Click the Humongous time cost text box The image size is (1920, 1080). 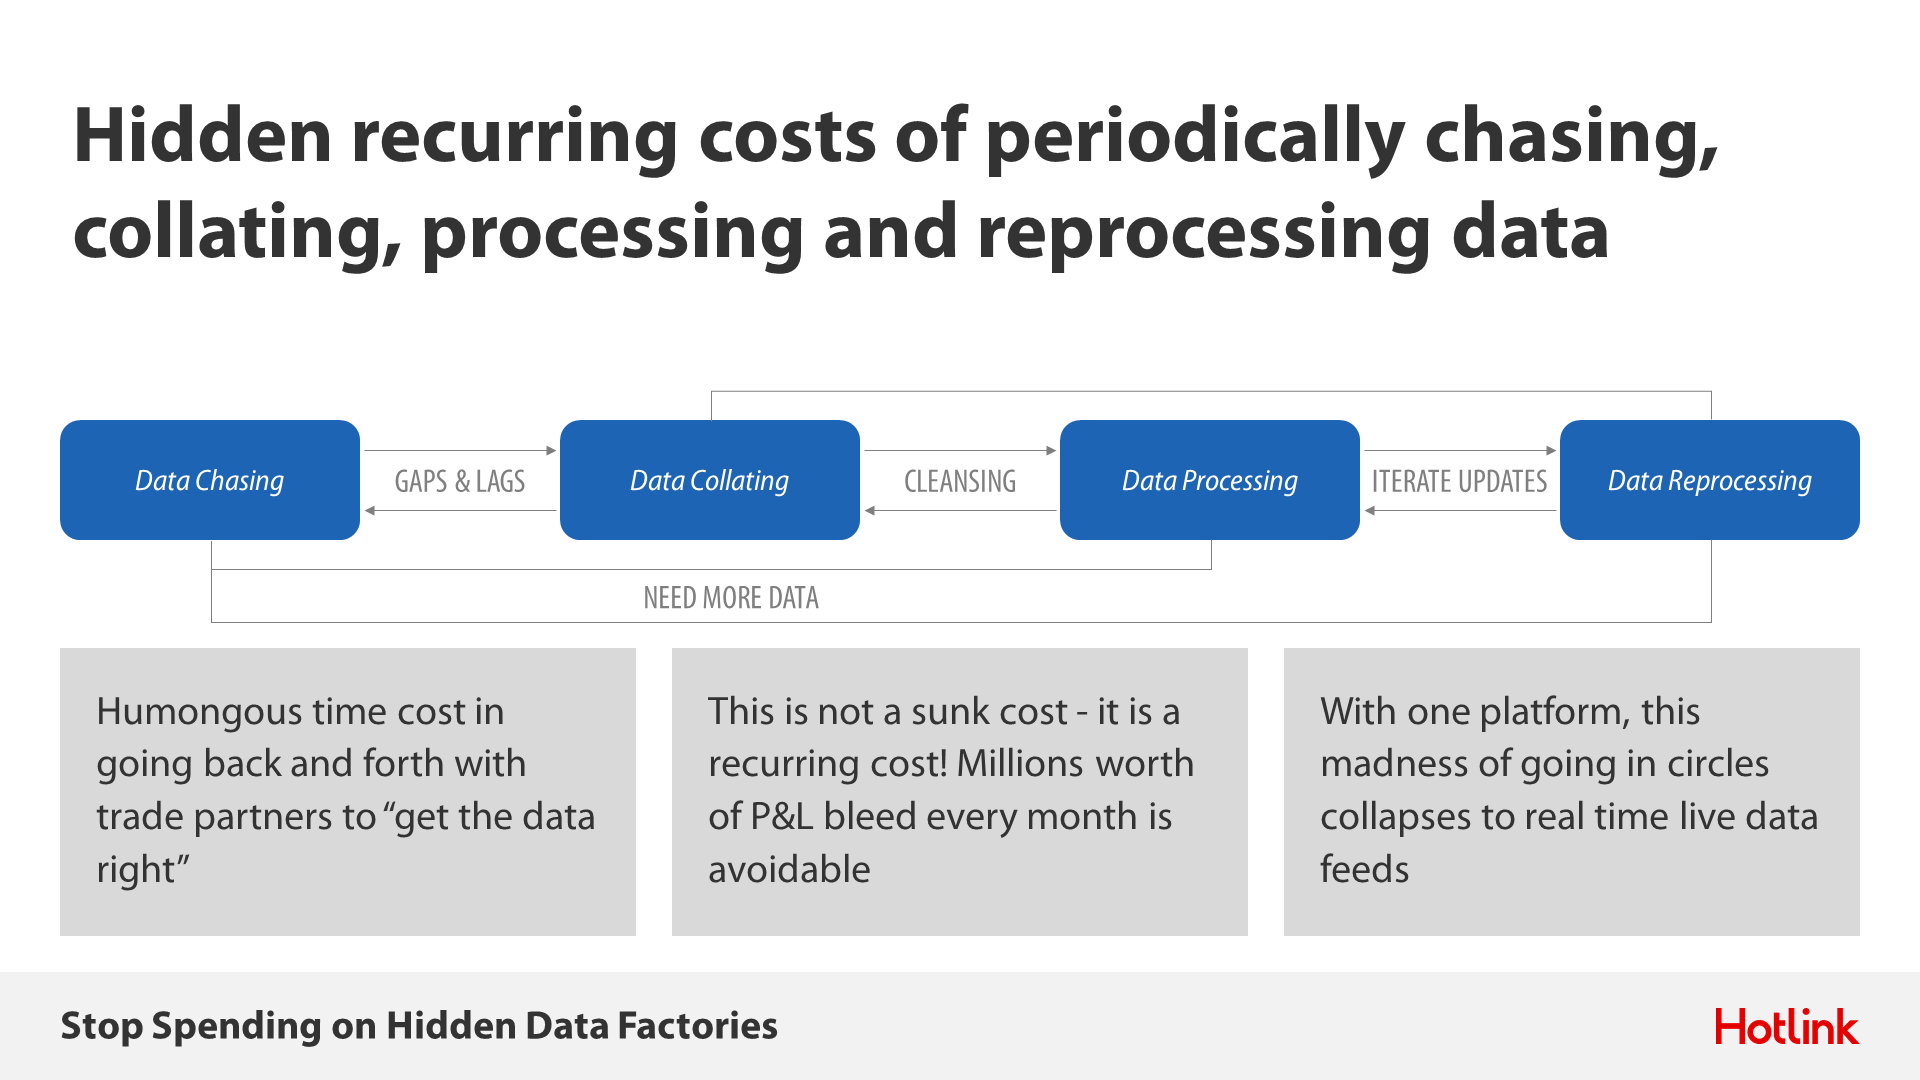tap(348, 792)
